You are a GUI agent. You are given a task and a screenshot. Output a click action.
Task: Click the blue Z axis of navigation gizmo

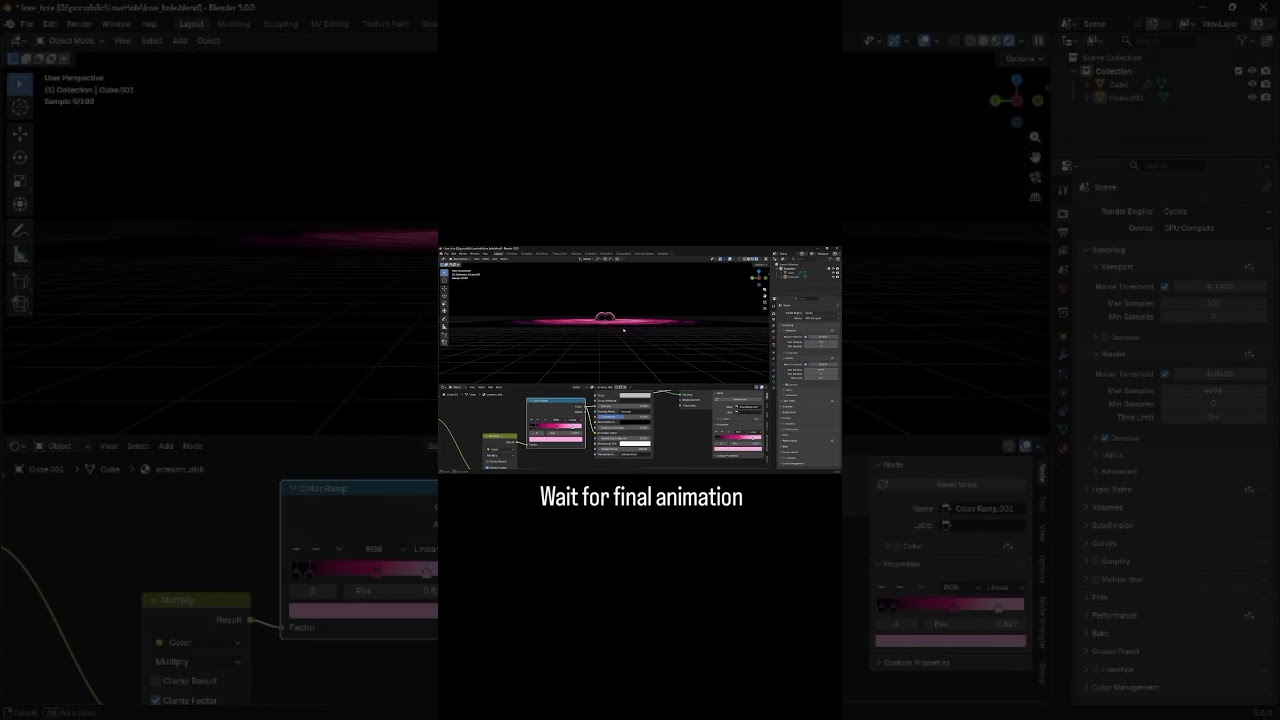point(1017,79)
